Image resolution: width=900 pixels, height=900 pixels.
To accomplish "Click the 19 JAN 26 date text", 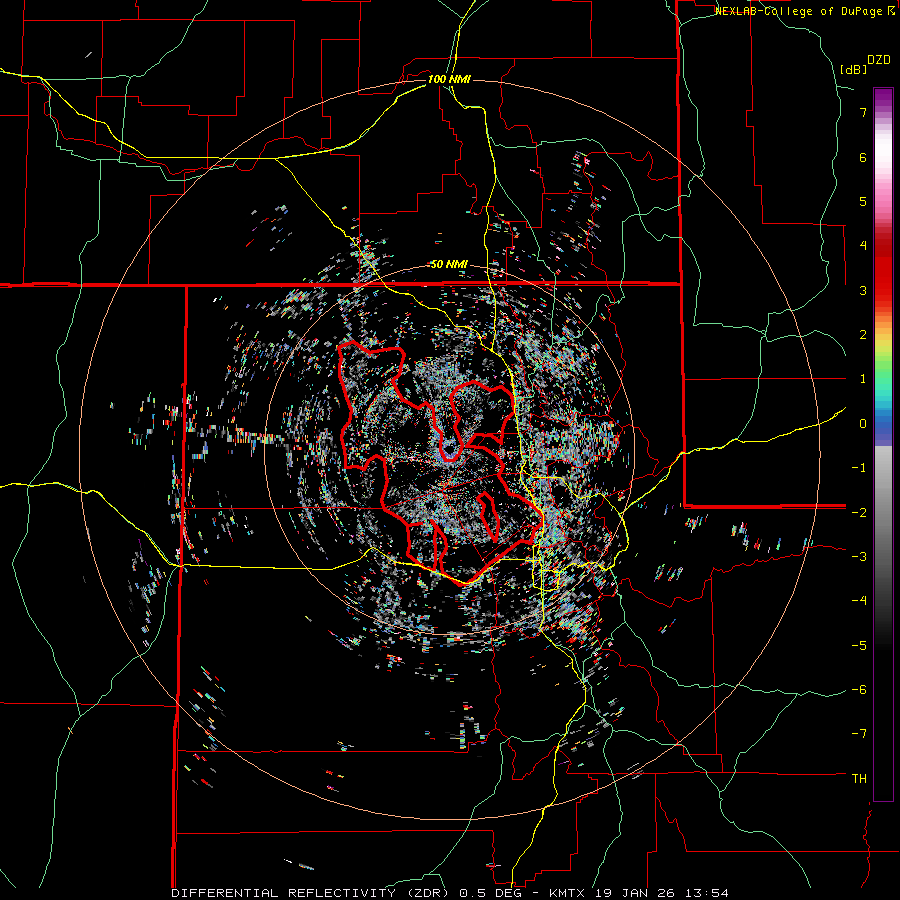I will click(x=634, y=893).
